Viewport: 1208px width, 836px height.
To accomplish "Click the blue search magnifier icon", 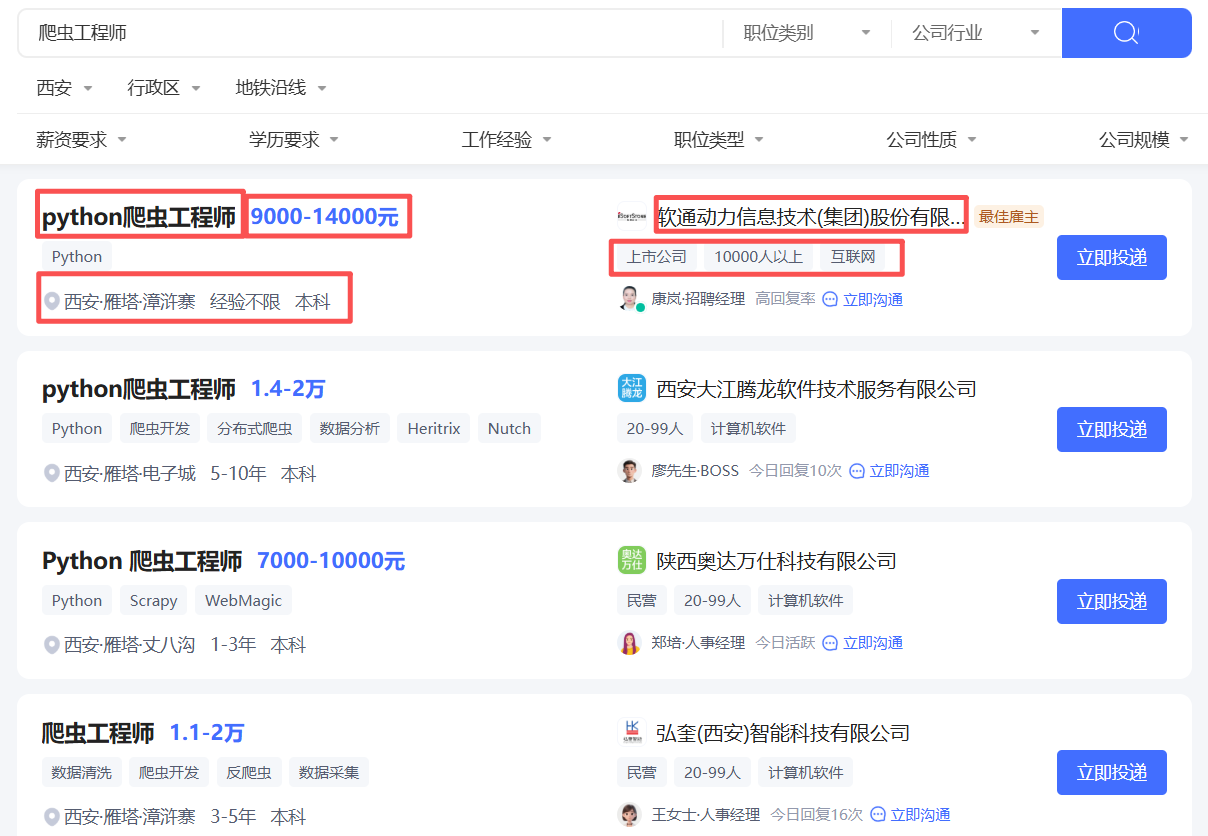I will (x=1126, y=33).
